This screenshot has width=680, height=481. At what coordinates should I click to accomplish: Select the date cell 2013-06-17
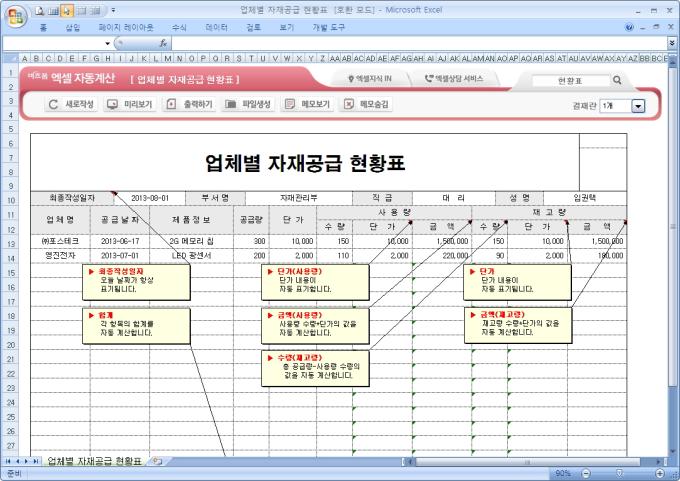pos(120,241)
